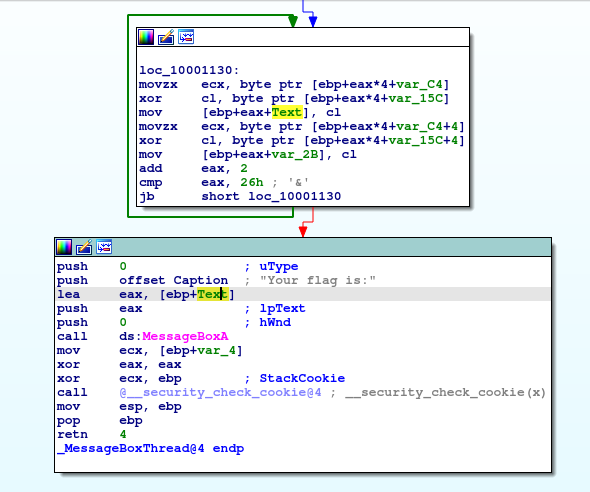Select the teal title bar of MessageBox block
Screen dimensions: 590x492
point(303,247)
